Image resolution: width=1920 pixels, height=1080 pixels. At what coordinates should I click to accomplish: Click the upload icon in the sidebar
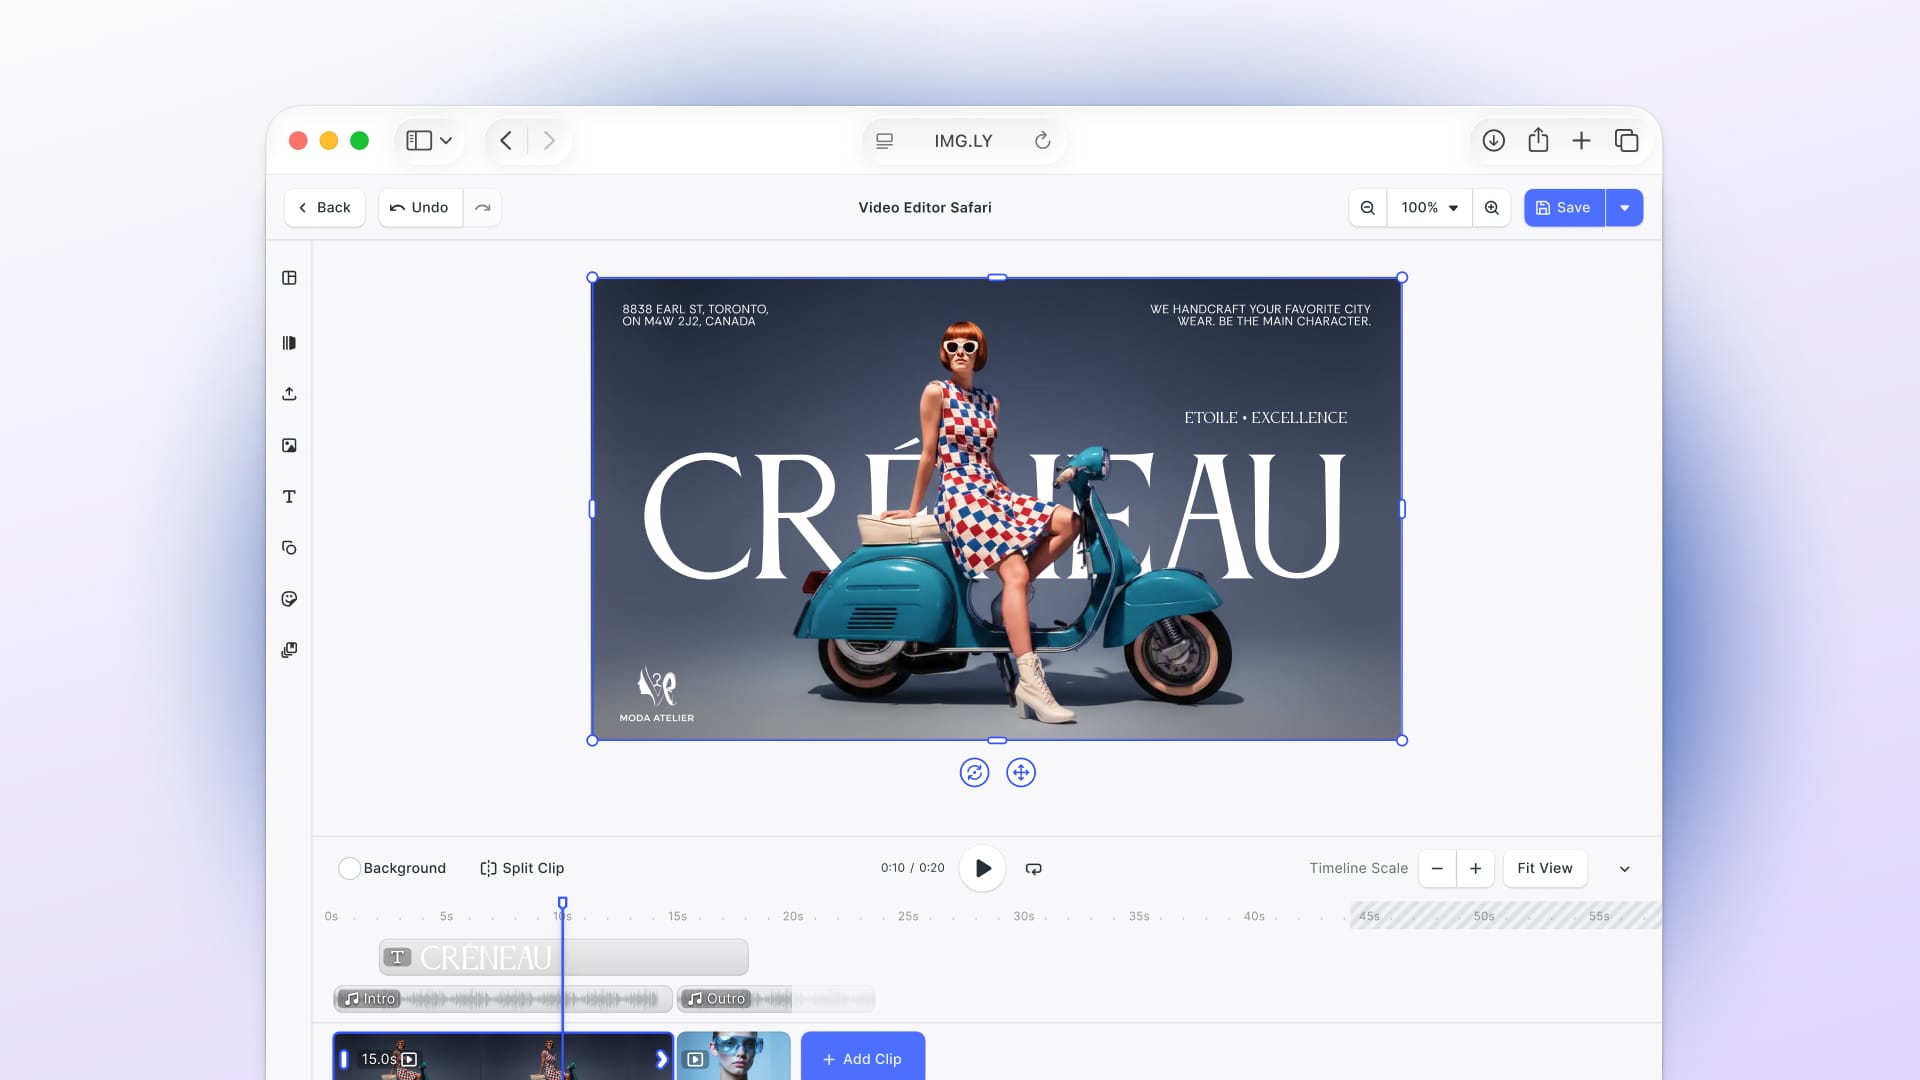pos(289,394)
